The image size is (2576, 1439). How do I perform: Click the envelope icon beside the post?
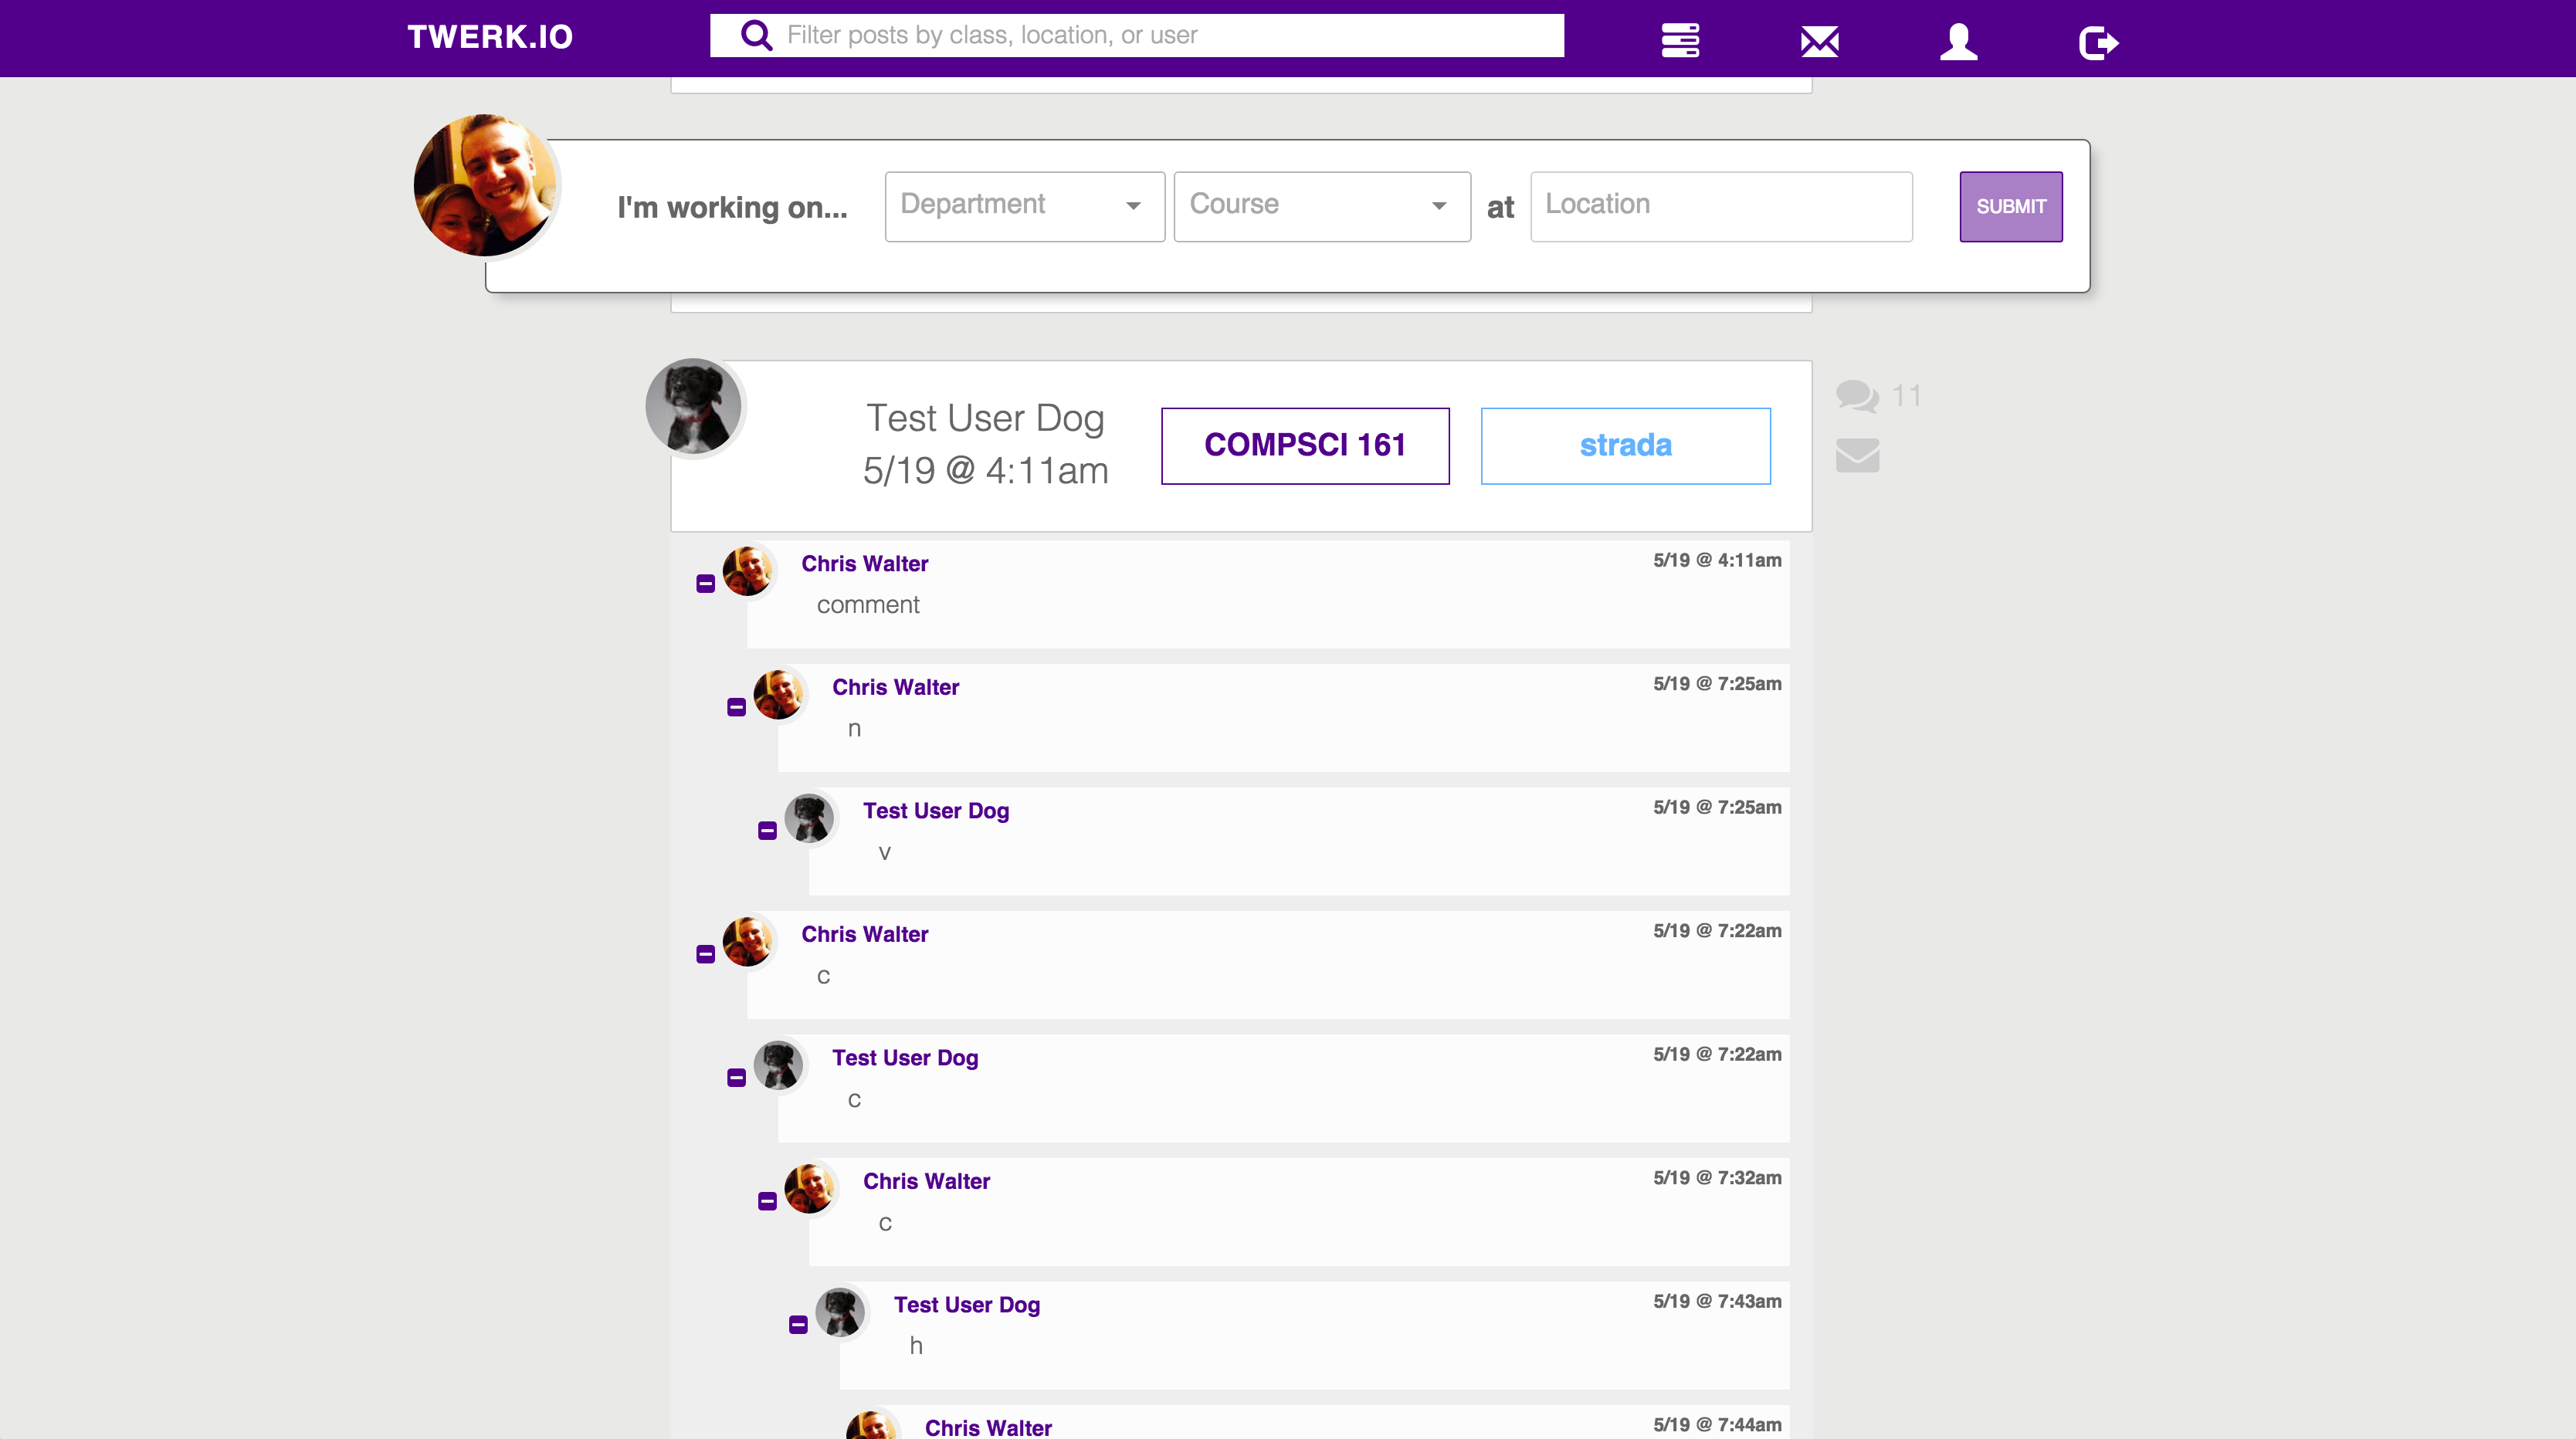coord(1857,456)
